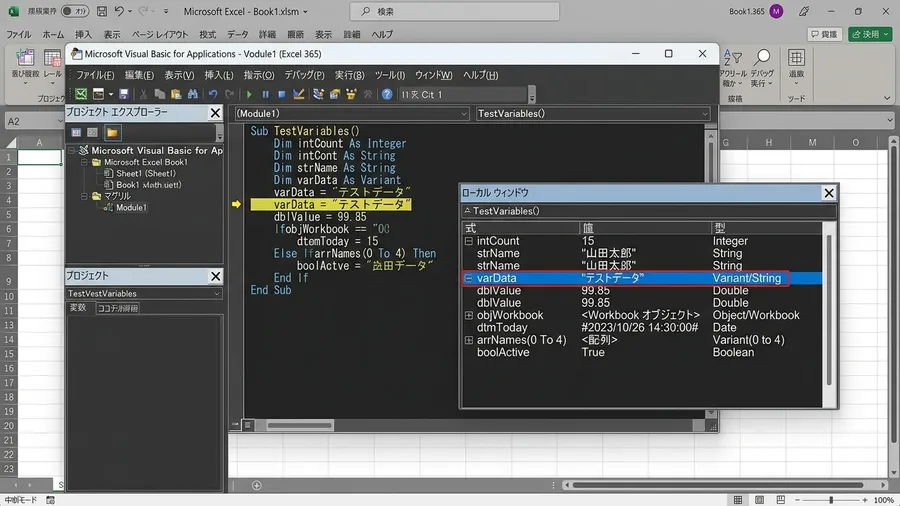Screen dimensions: 900x506
Task: Open the VBA Debug menu デバッグ
Action: coord(304,75)
